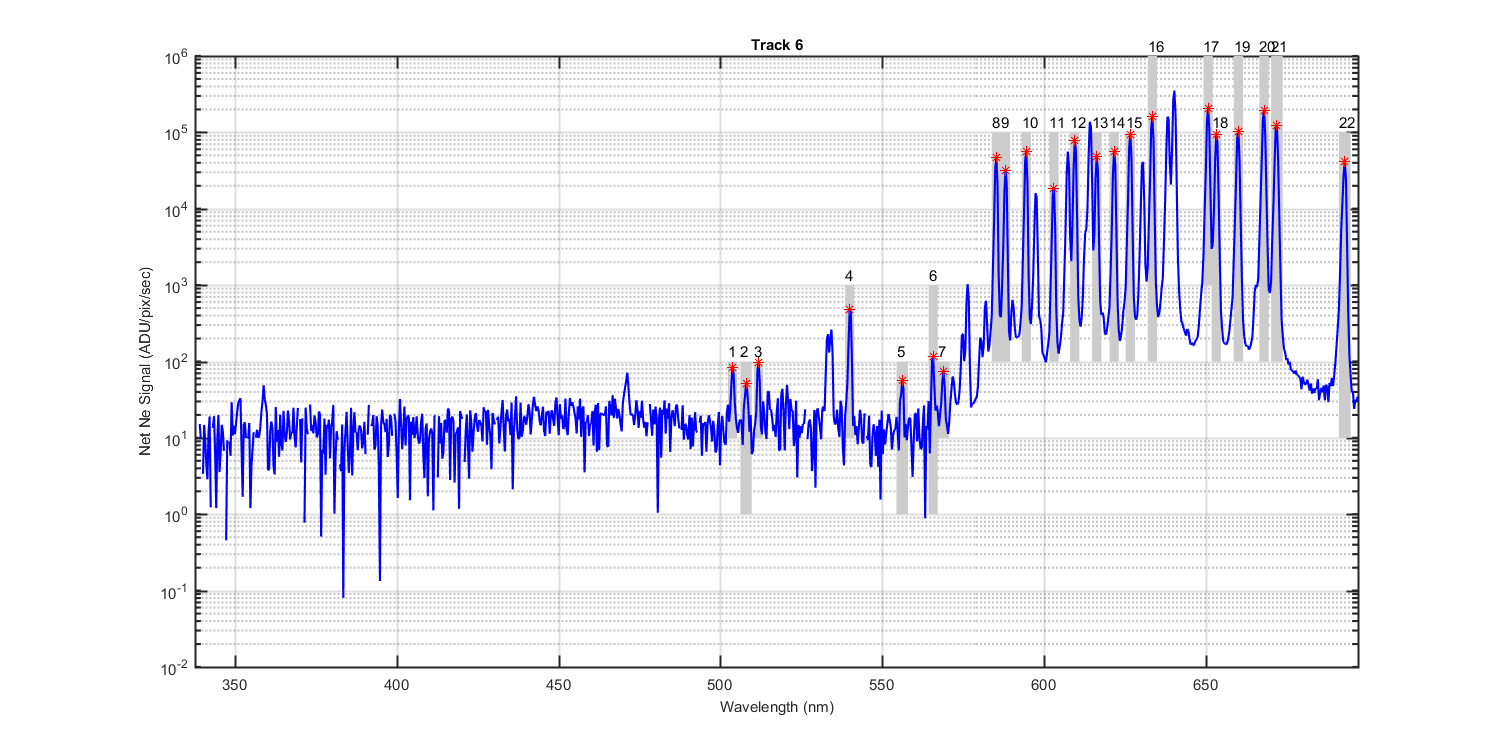Click the peak number label "19"
This screenshot has height=750, width=1500.
click(x=1242, y=47)
